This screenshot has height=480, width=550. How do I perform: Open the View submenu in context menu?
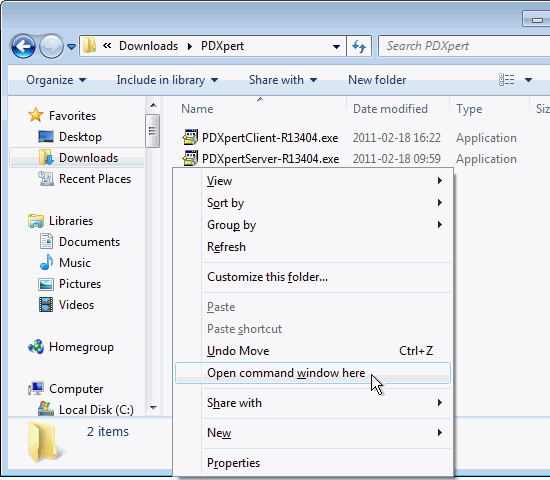click(x=313, y=181)
